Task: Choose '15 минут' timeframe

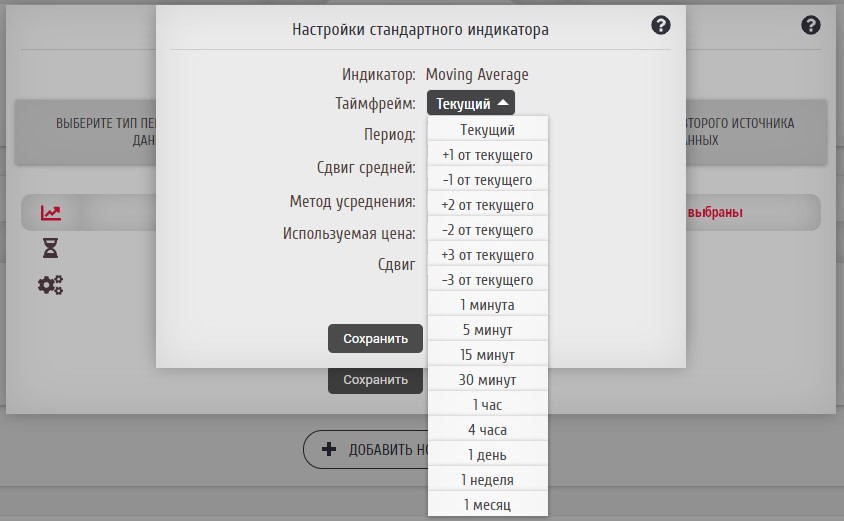Action: click(487, 355)
